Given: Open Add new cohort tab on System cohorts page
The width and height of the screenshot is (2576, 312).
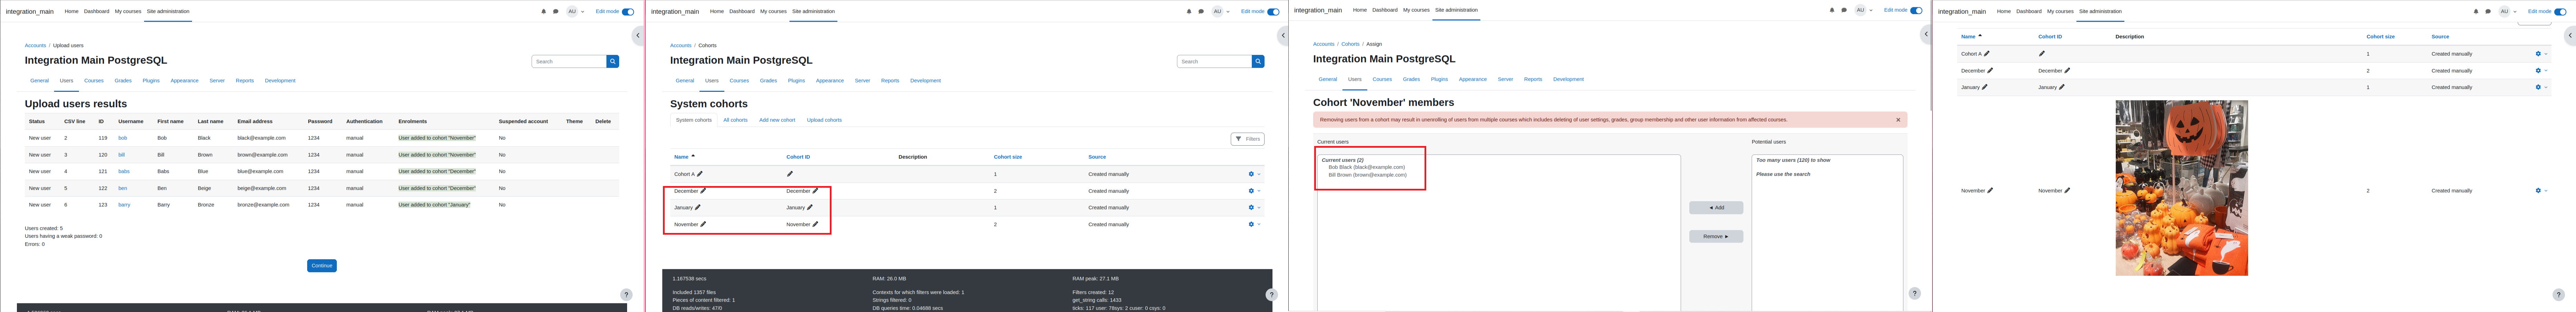Looking at the screenshot, I should coord(777,120).
